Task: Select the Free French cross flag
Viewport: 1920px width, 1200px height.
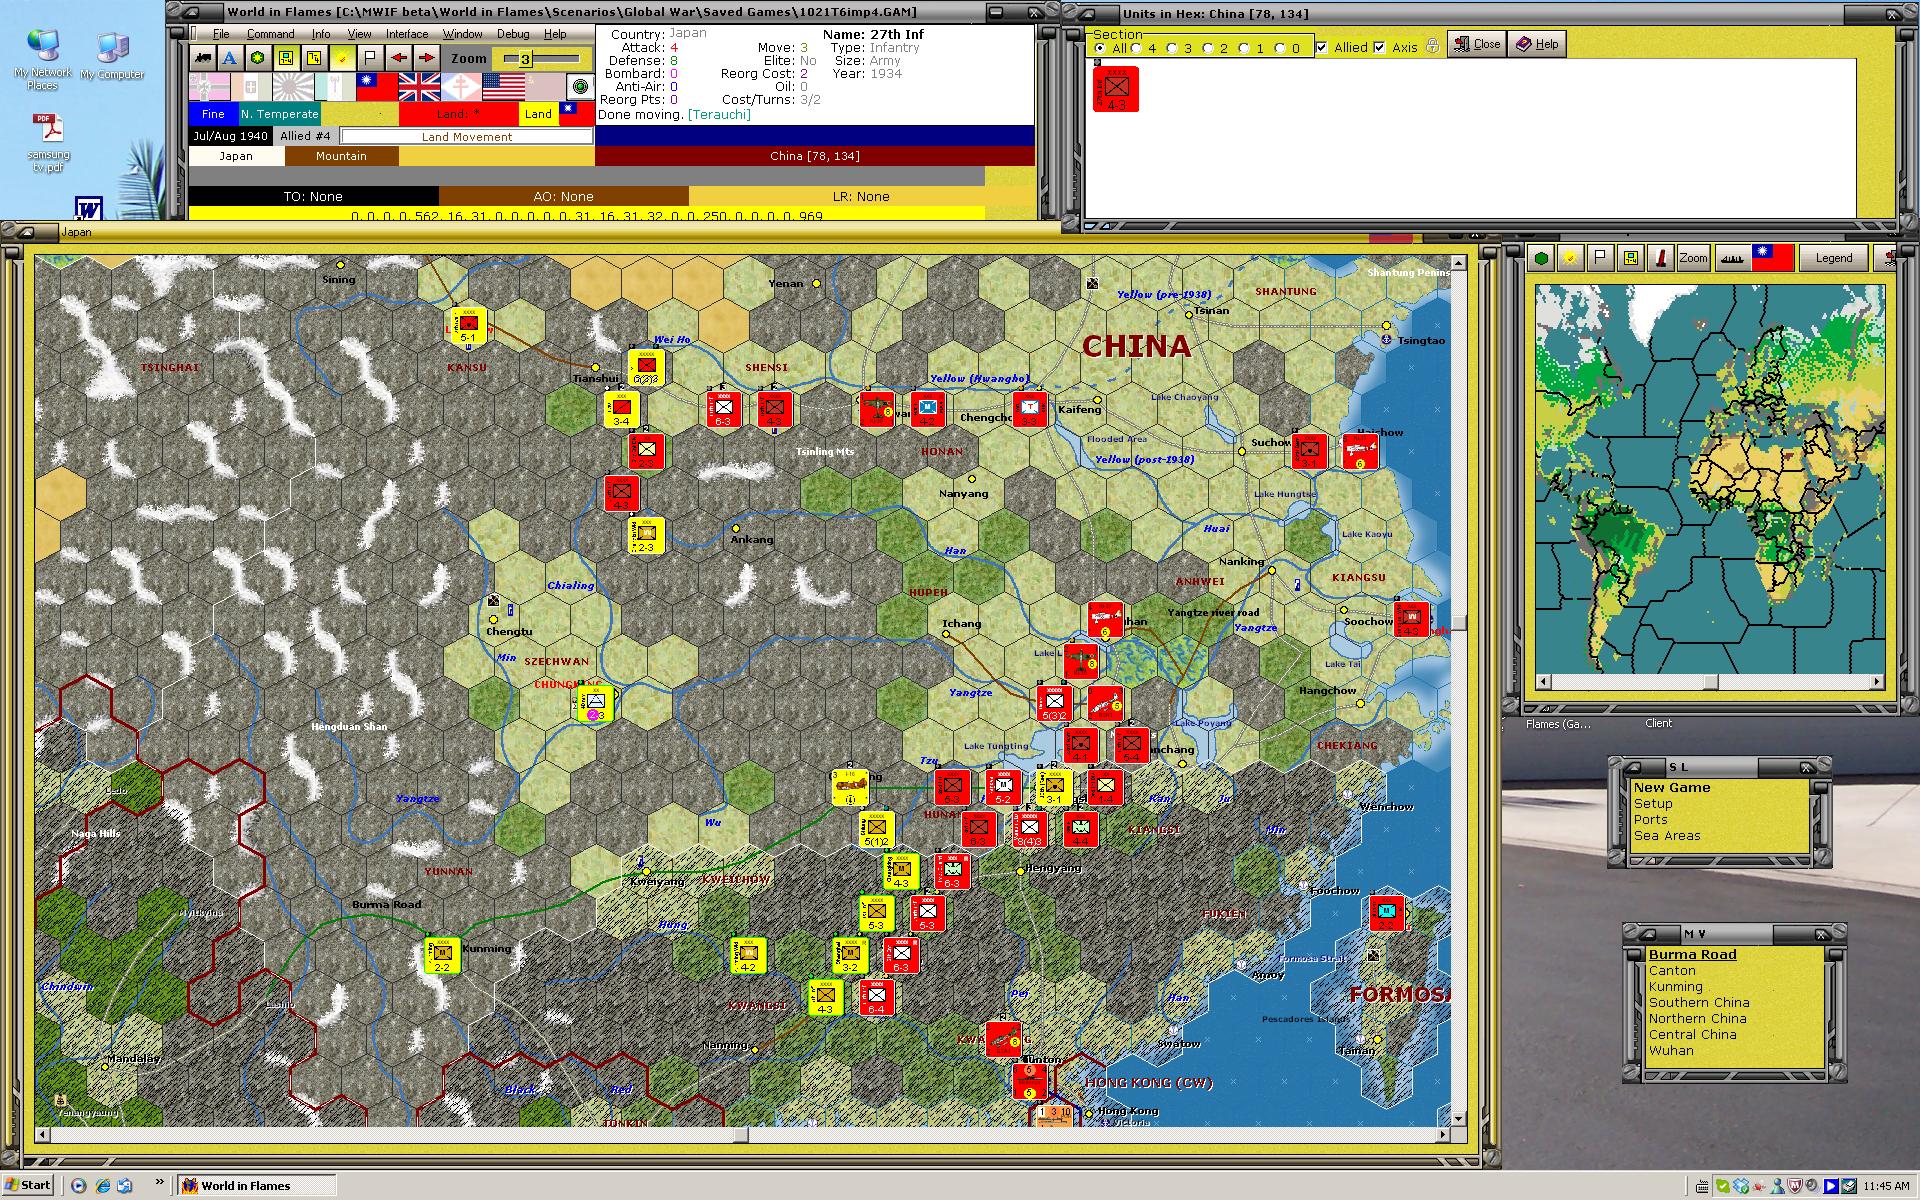Action: pyautogui.click(x=461, y=87)
